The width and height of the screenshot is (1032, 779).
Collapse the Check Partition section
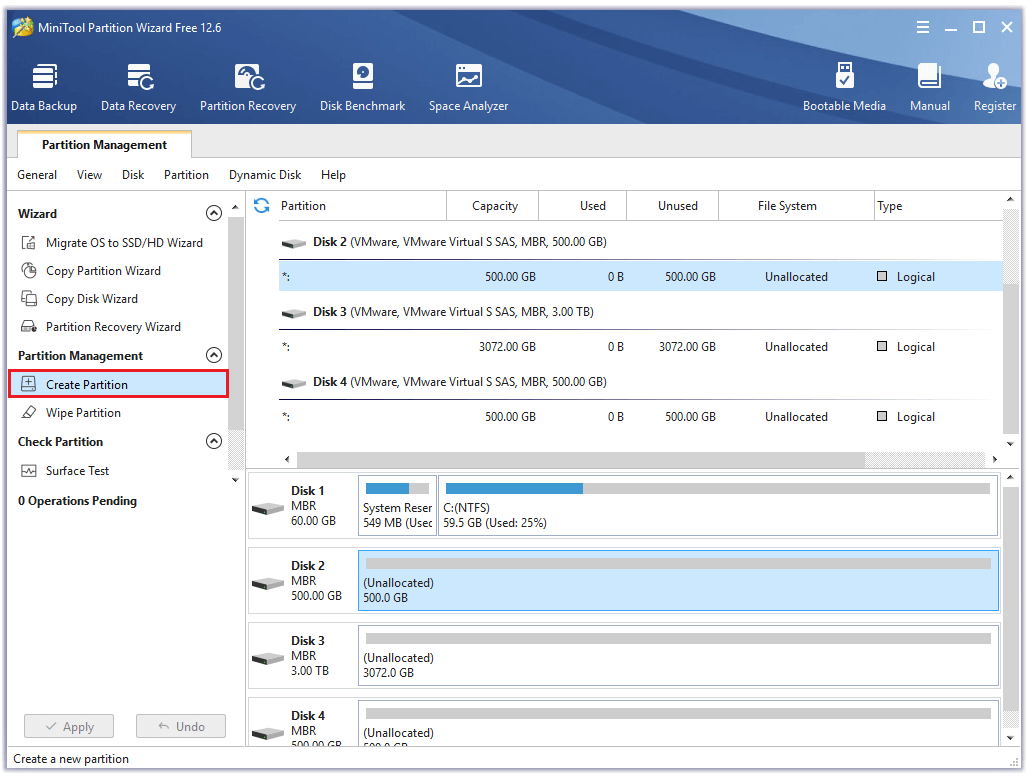click(x=214, y=441)
